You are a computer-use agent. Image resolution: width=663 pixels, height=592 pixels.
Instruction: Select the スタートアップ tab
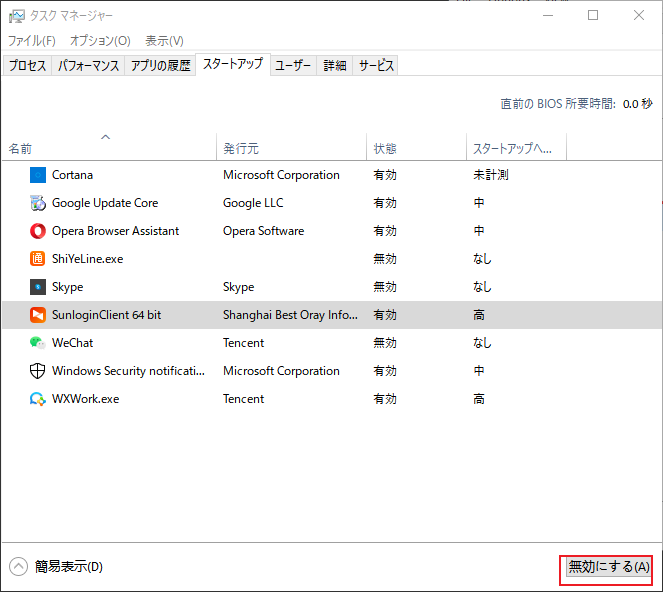pyautogui.click(x=233, y=64)
